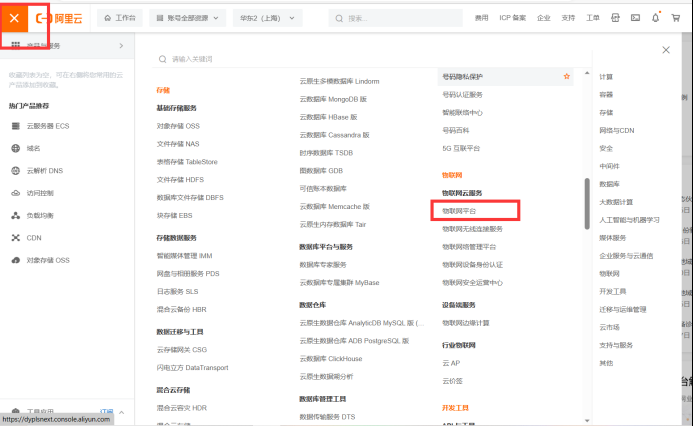Open the notifications bell icon
This screenshot has width=693, height=426.
click(x=655, y=18)
